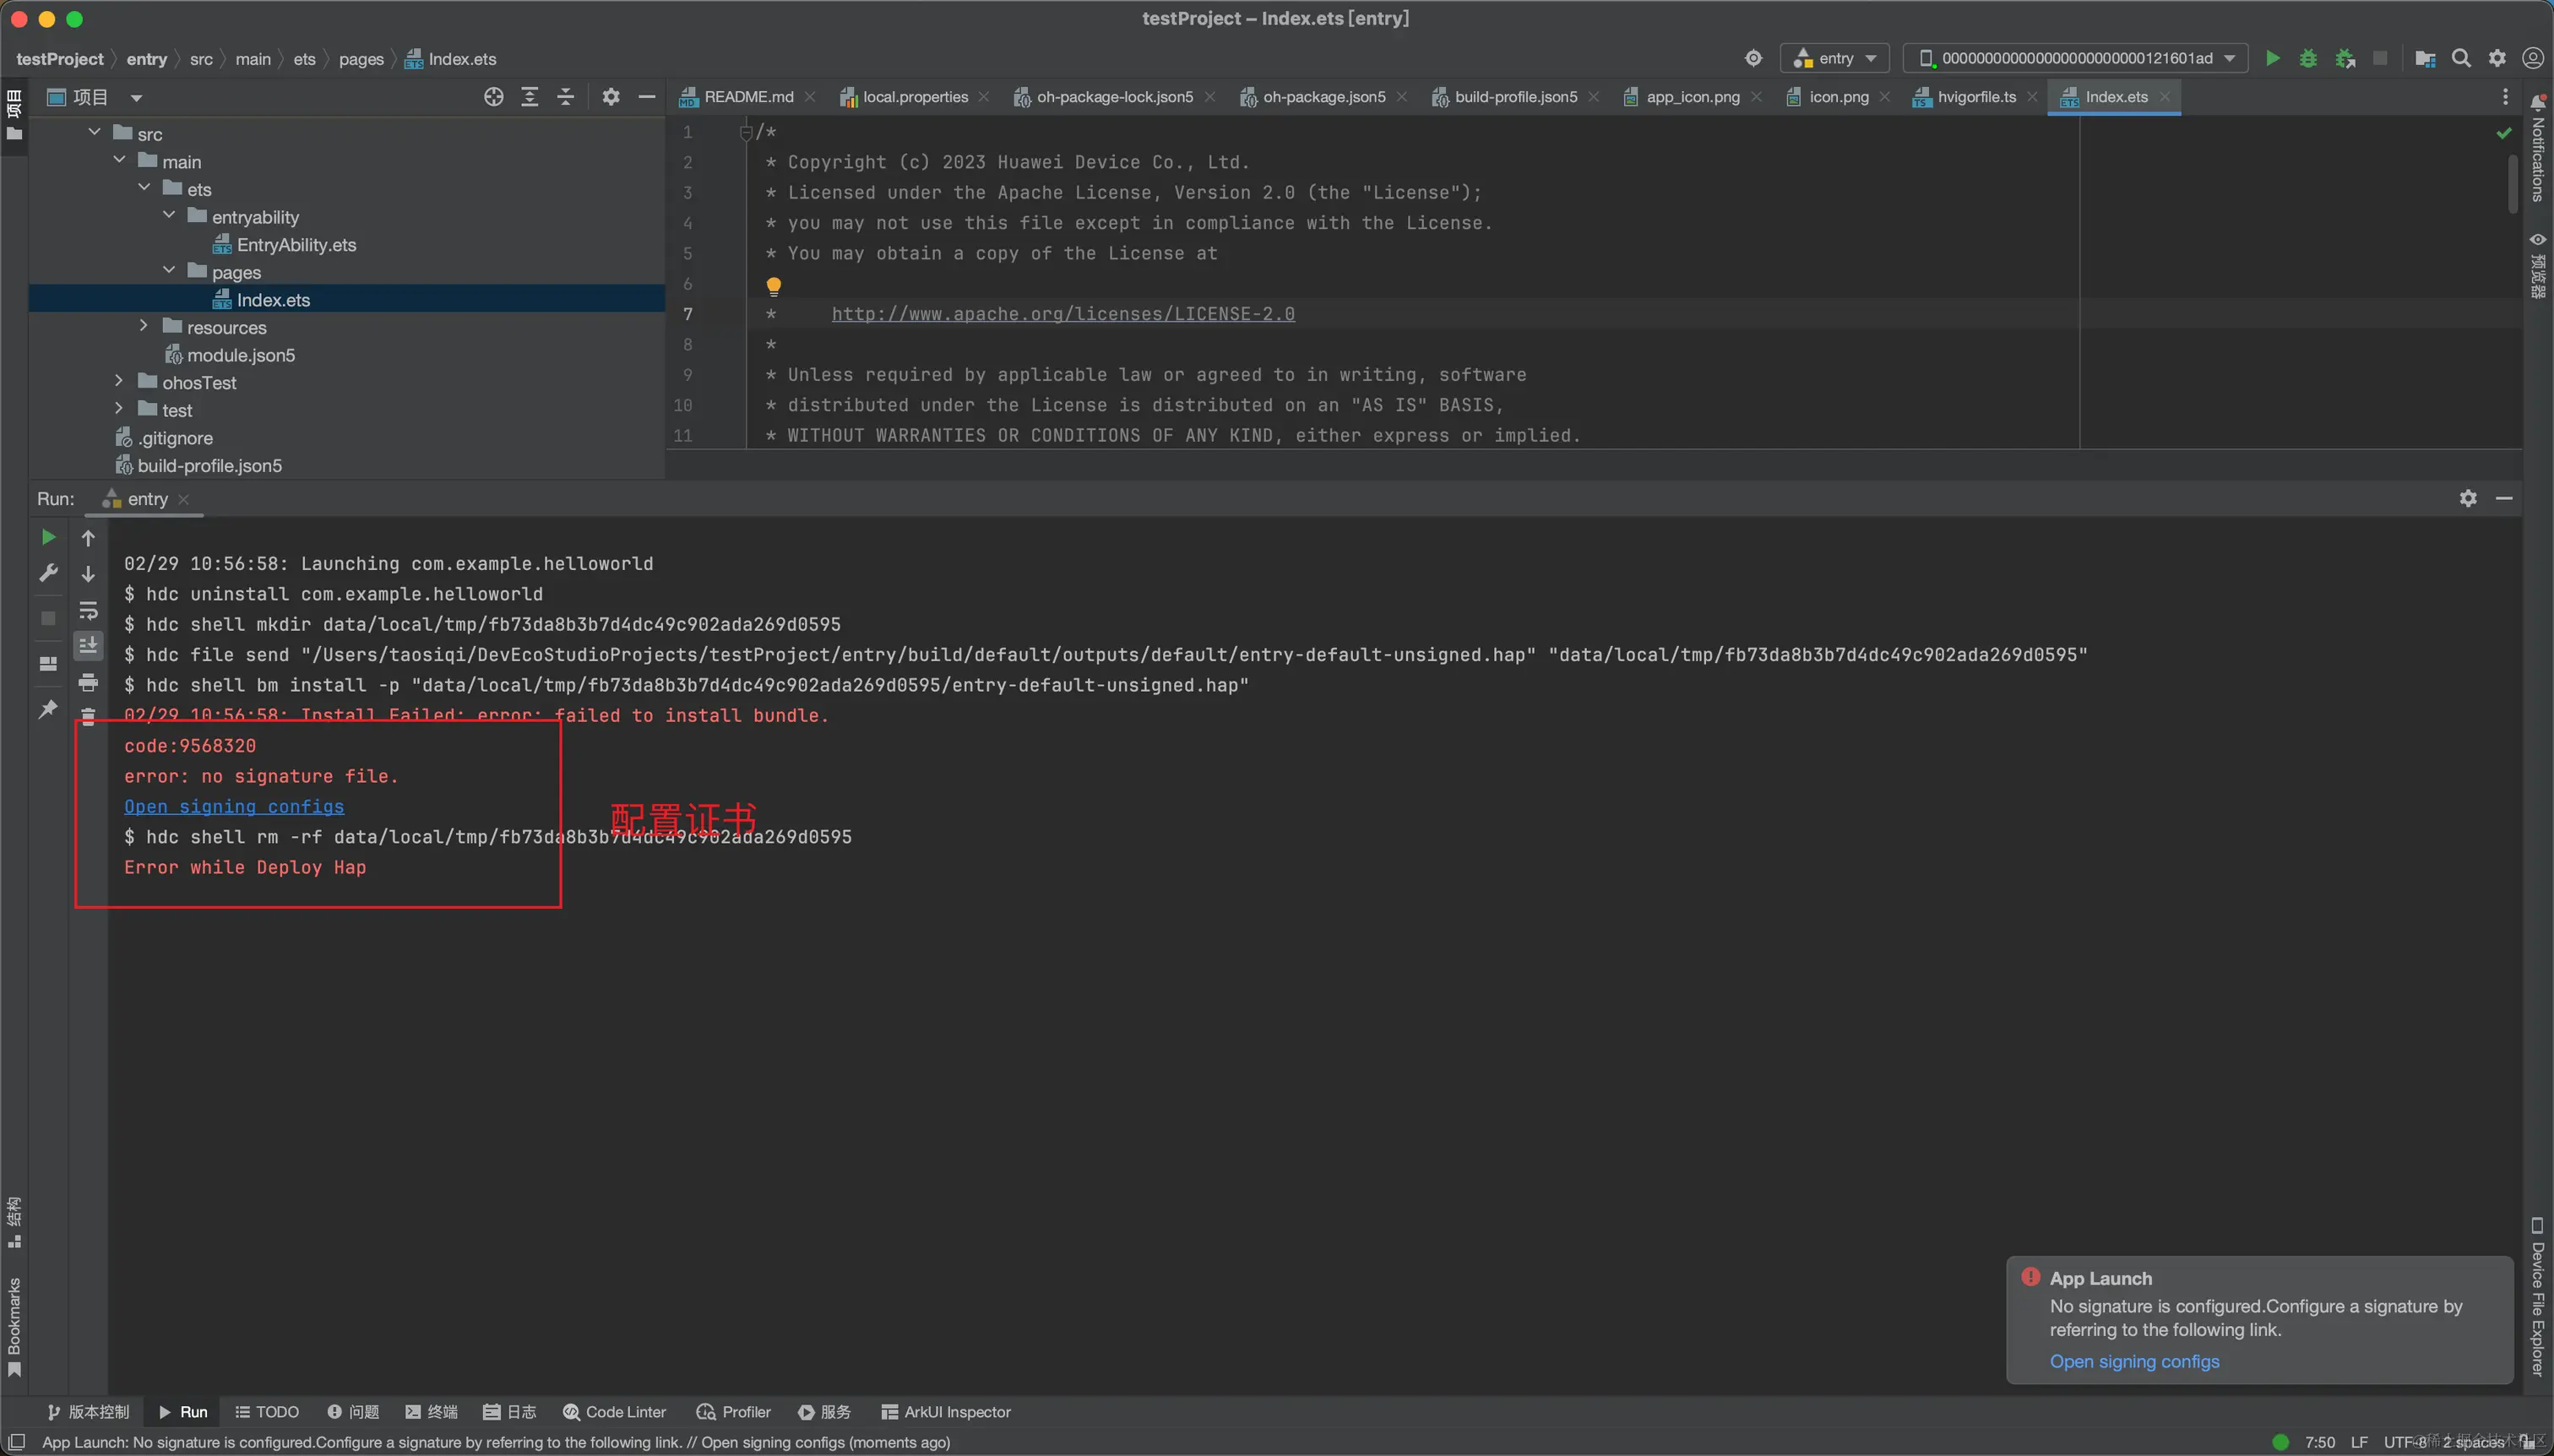This screenshot has width=2554, height=1456.
Task: Clear all console output trash icon
Action: (x=88, y=716)
